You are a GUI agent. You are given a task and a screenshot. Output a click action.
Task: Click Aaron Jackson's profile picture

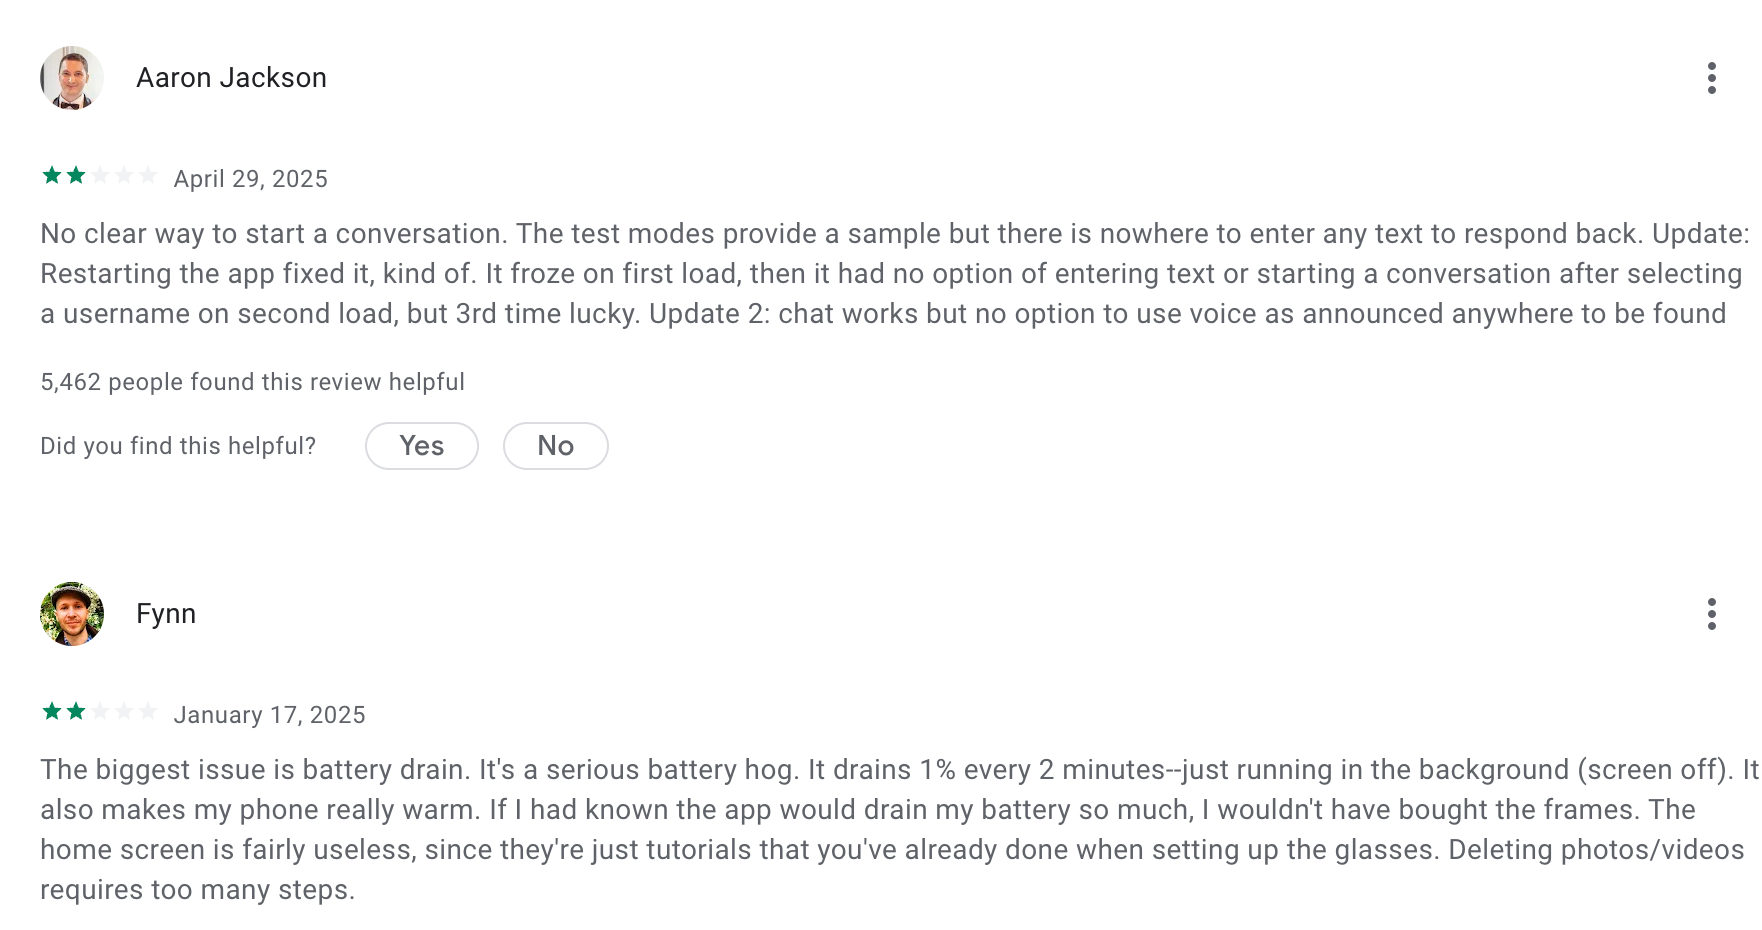tap(72, 78)
